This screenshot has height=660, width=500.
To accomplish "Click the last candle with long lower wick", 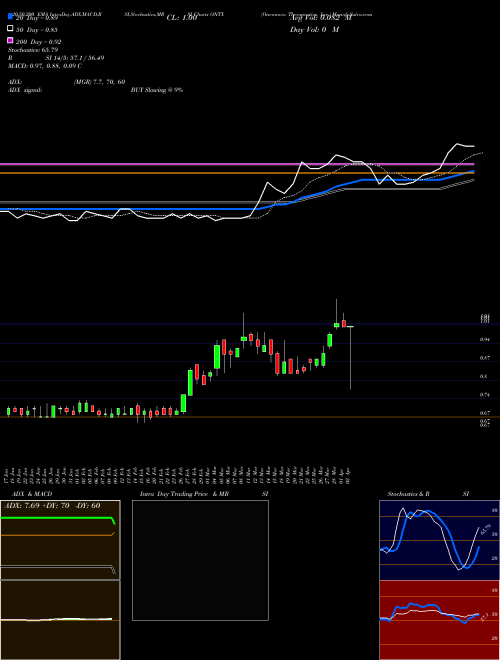I will (x=351, y=358).
